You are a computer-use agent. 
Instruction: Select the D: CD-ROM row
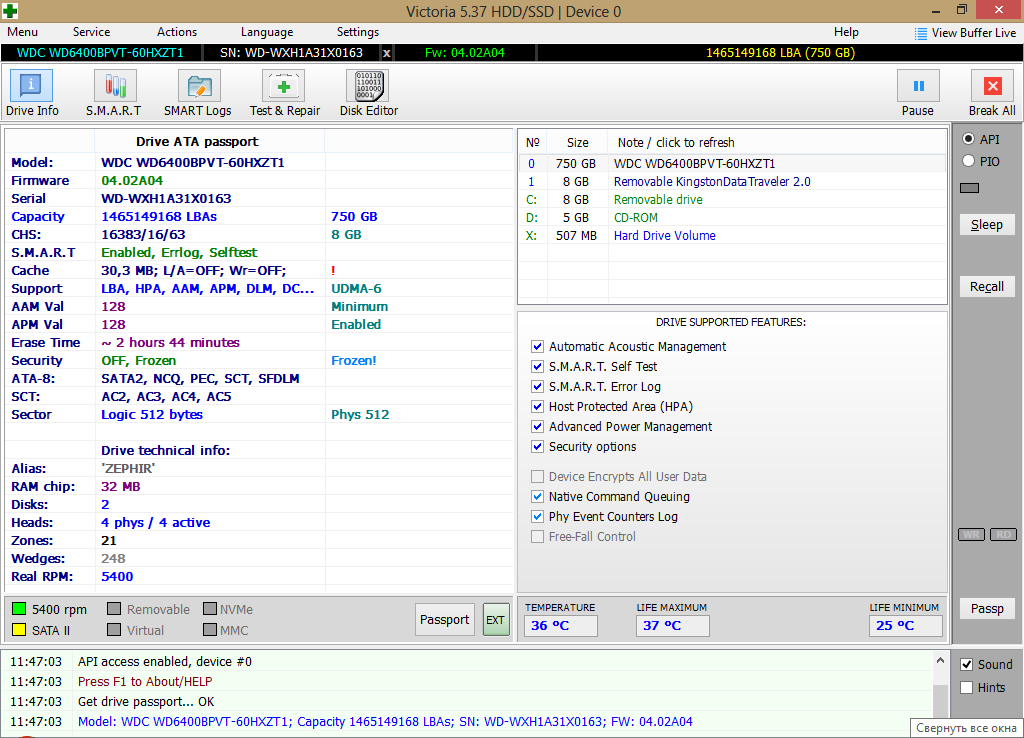click(x=732, y=217)
